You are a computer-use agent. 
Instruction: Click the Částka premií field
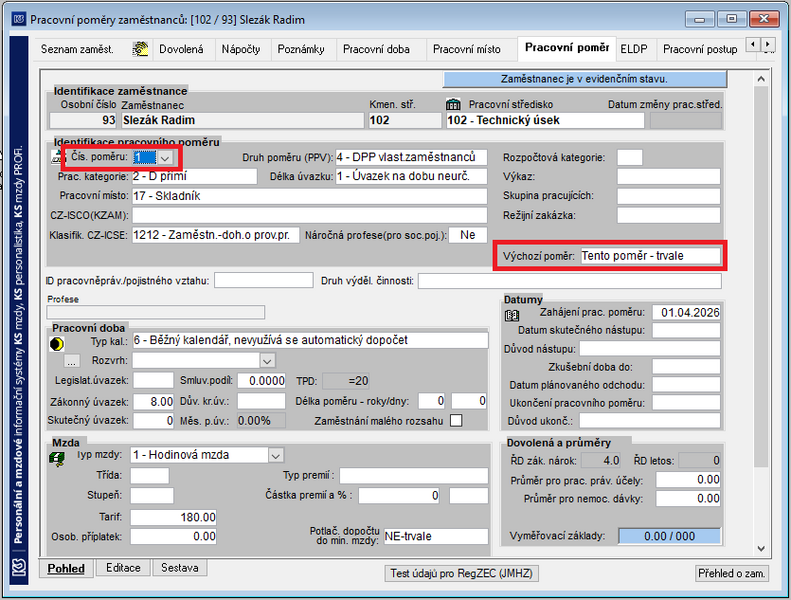click(x=399, y=496)
